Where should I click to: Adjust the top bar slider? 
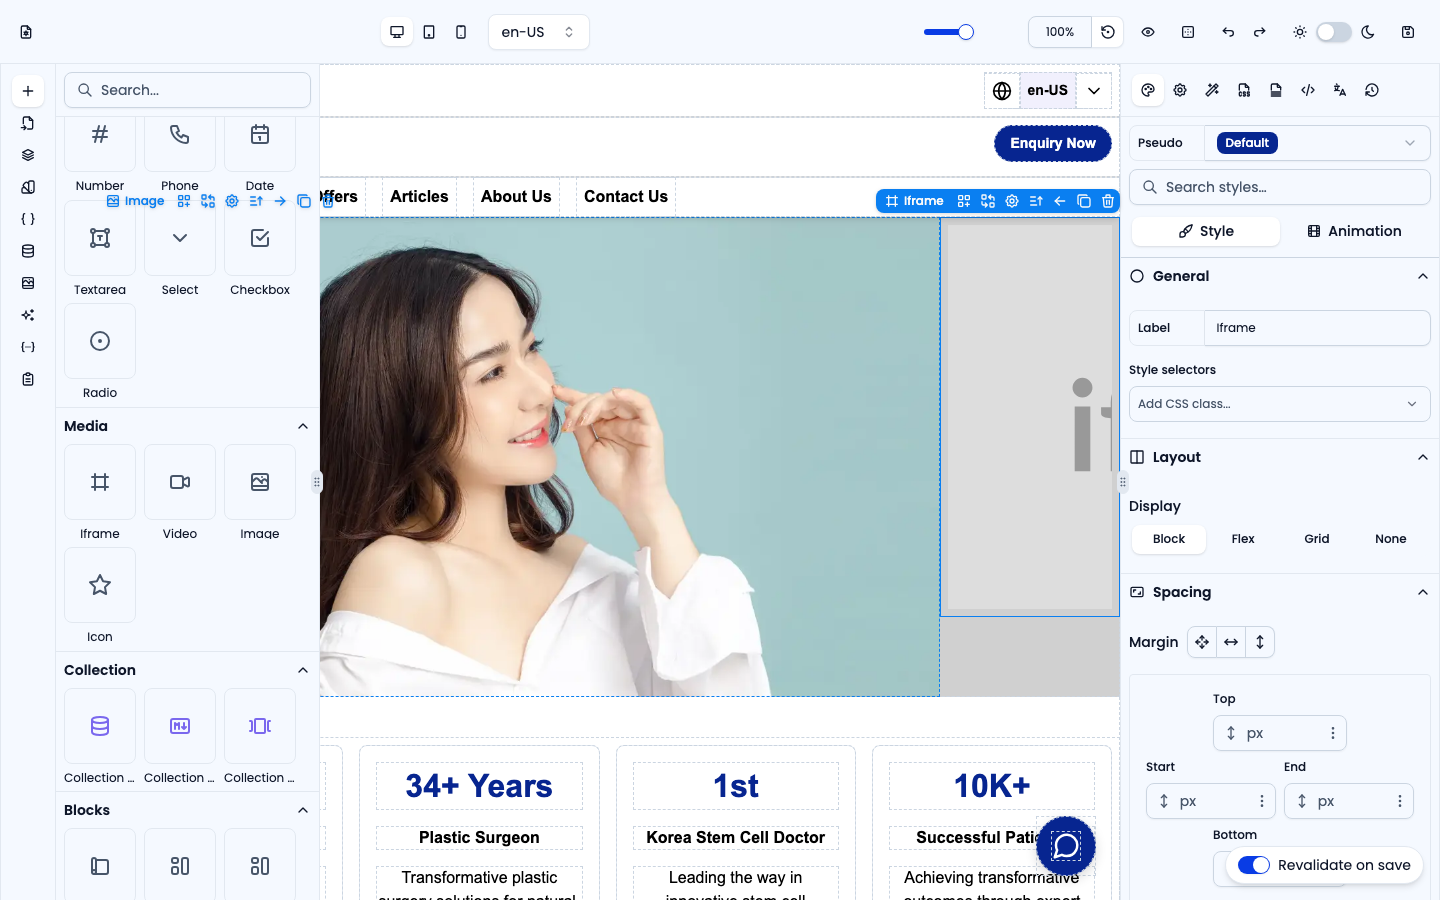tap(949, 32)
